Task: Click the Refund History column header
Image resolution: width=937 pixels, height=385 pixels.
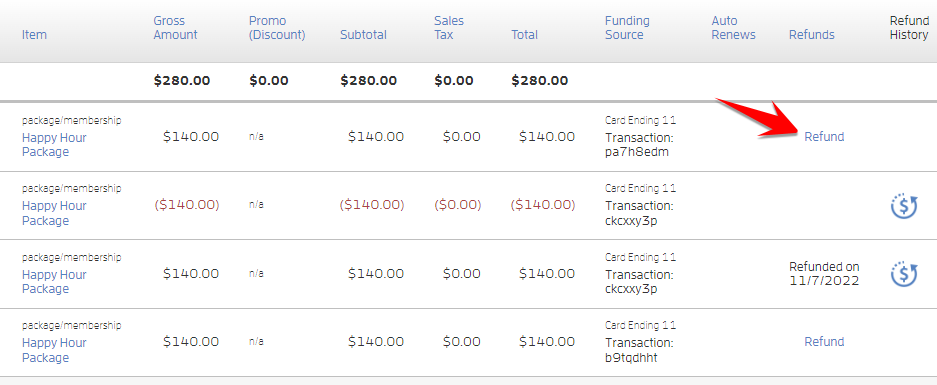Action: coord(909,28)
